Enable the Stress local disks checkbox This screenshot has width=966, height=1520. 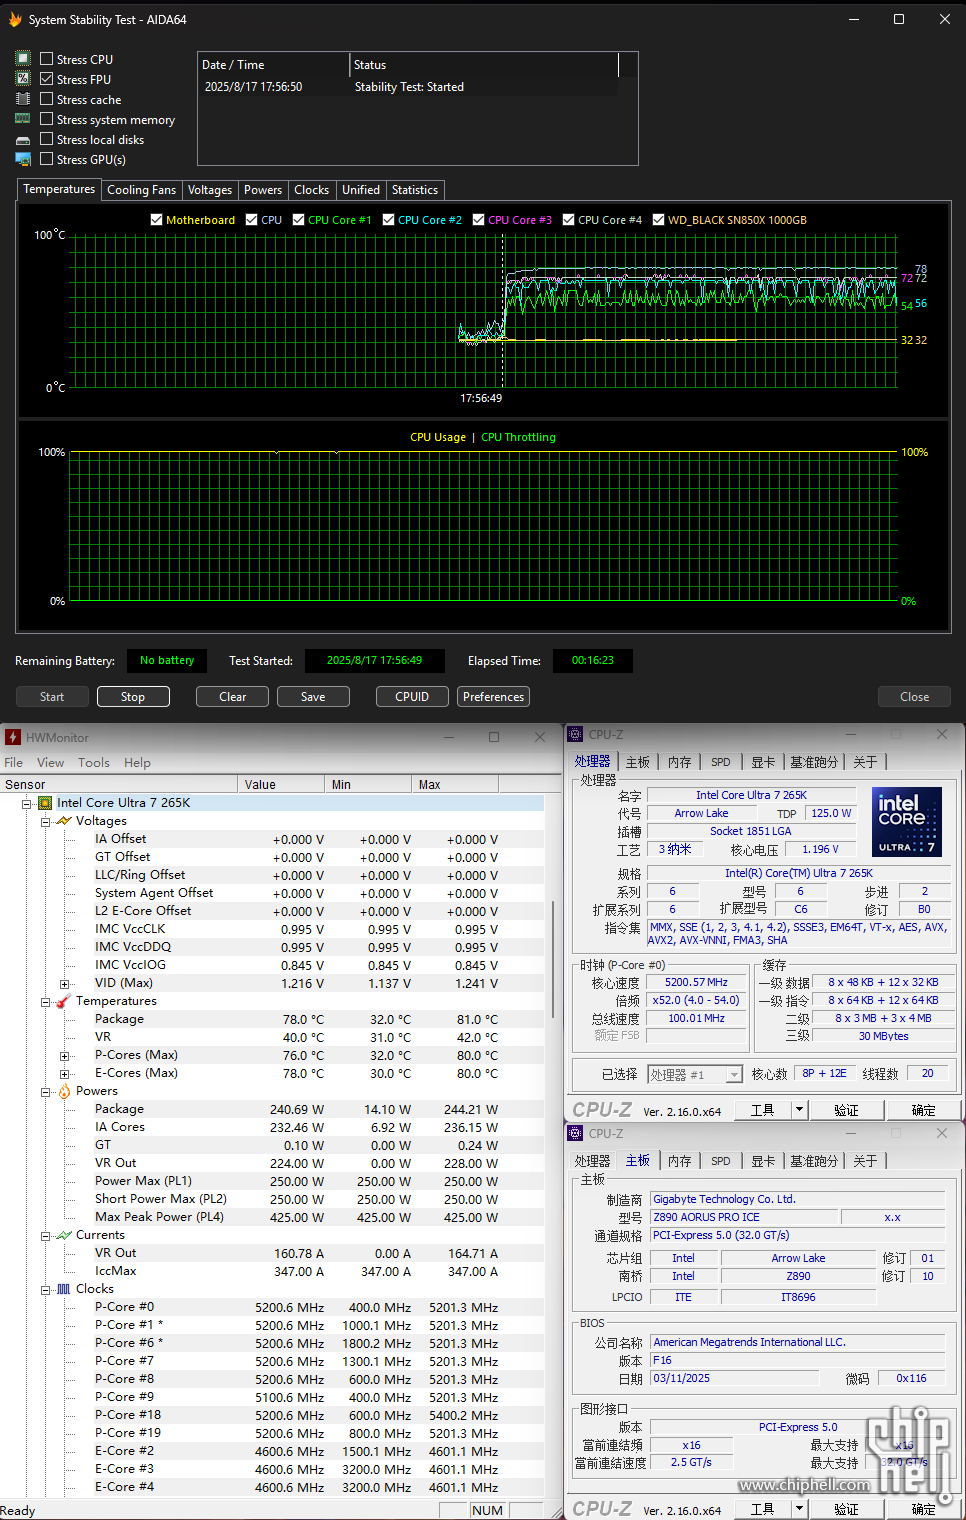[46, 139]
